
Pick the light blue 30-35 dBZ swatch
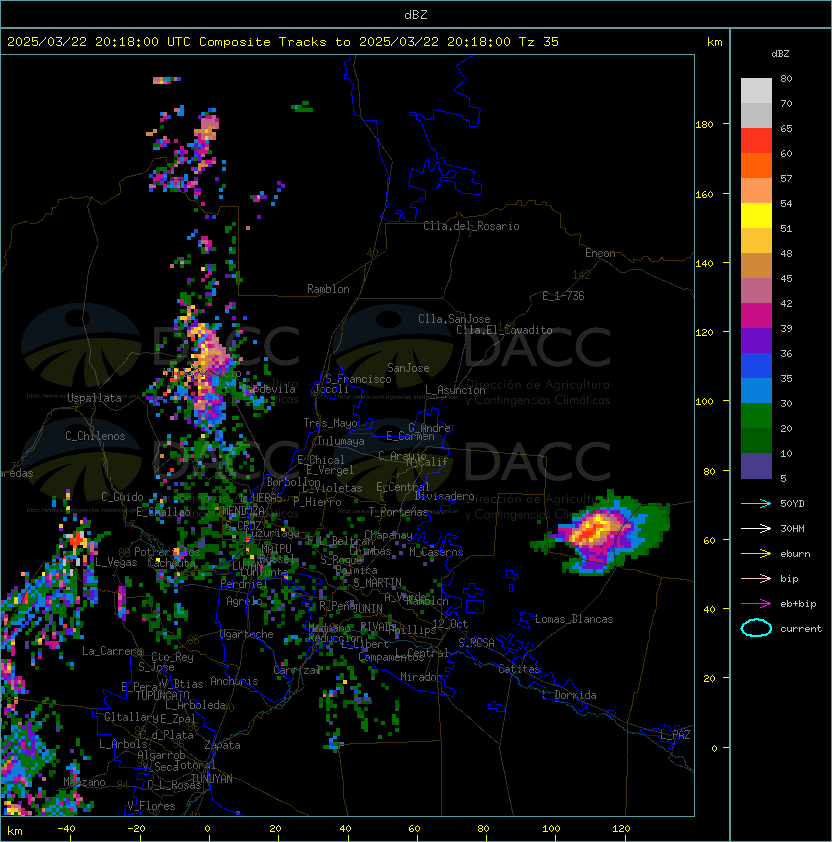click(756, 390)
